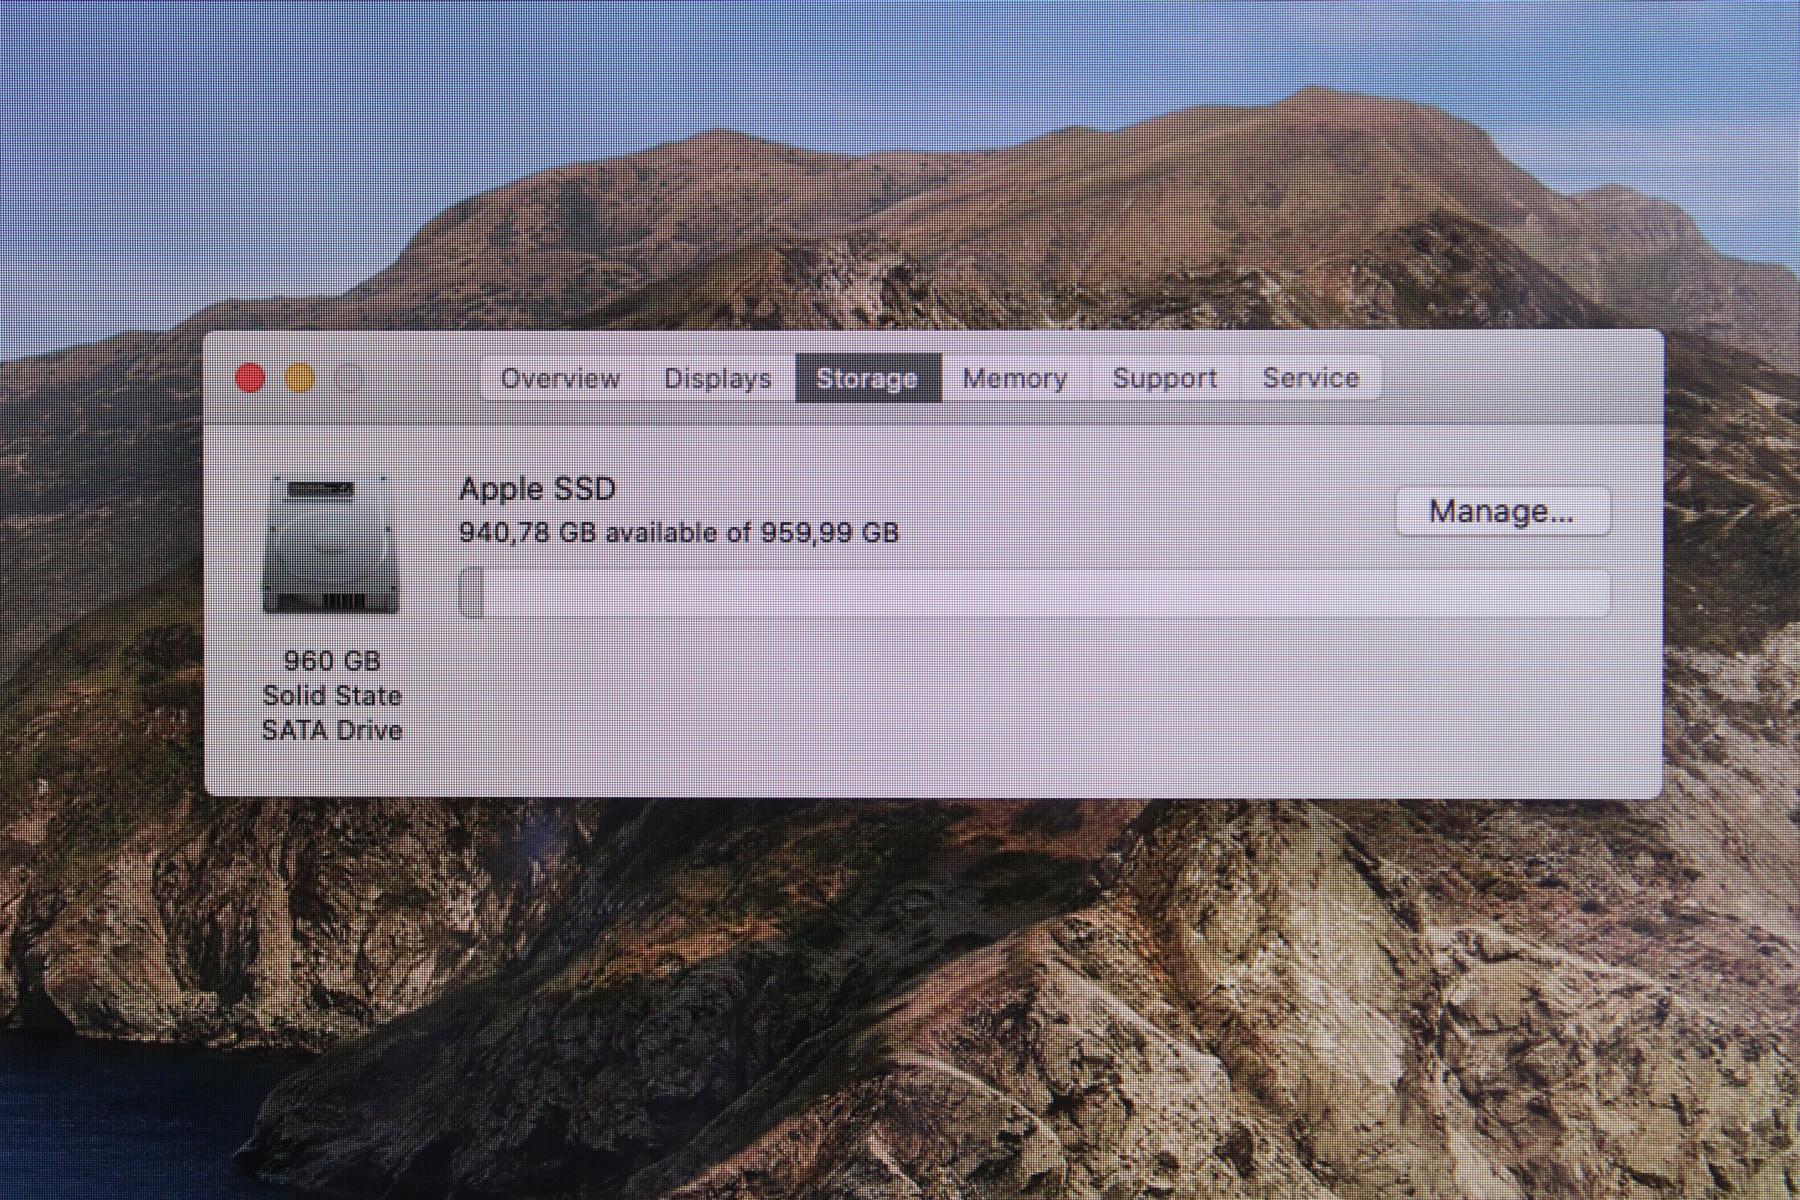
Task: Click the used segment of storage bar
Action: (471, 594)
